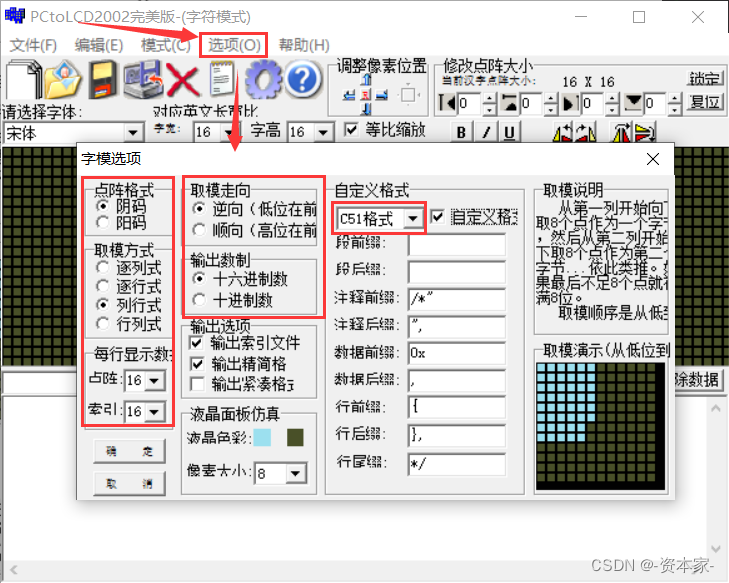The image size is (729, 583).
Task: Click the dotted square border icon
Action: (x=408, y=95)
